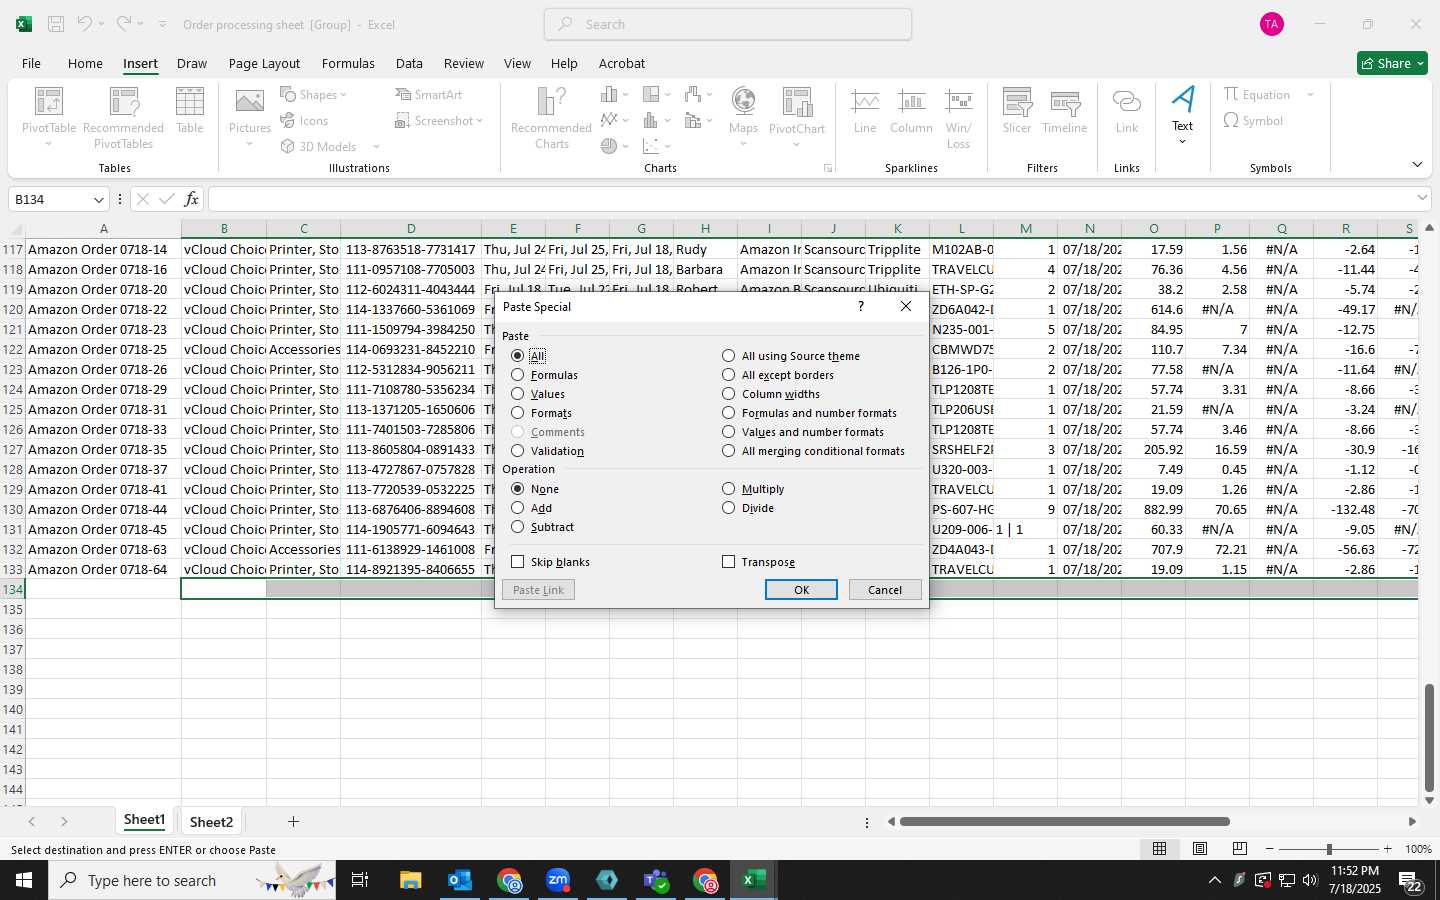The height and width of the screenshot is (900, 1440).
Task: Open the PivotTable dropdown arrow
Action: 48,145
